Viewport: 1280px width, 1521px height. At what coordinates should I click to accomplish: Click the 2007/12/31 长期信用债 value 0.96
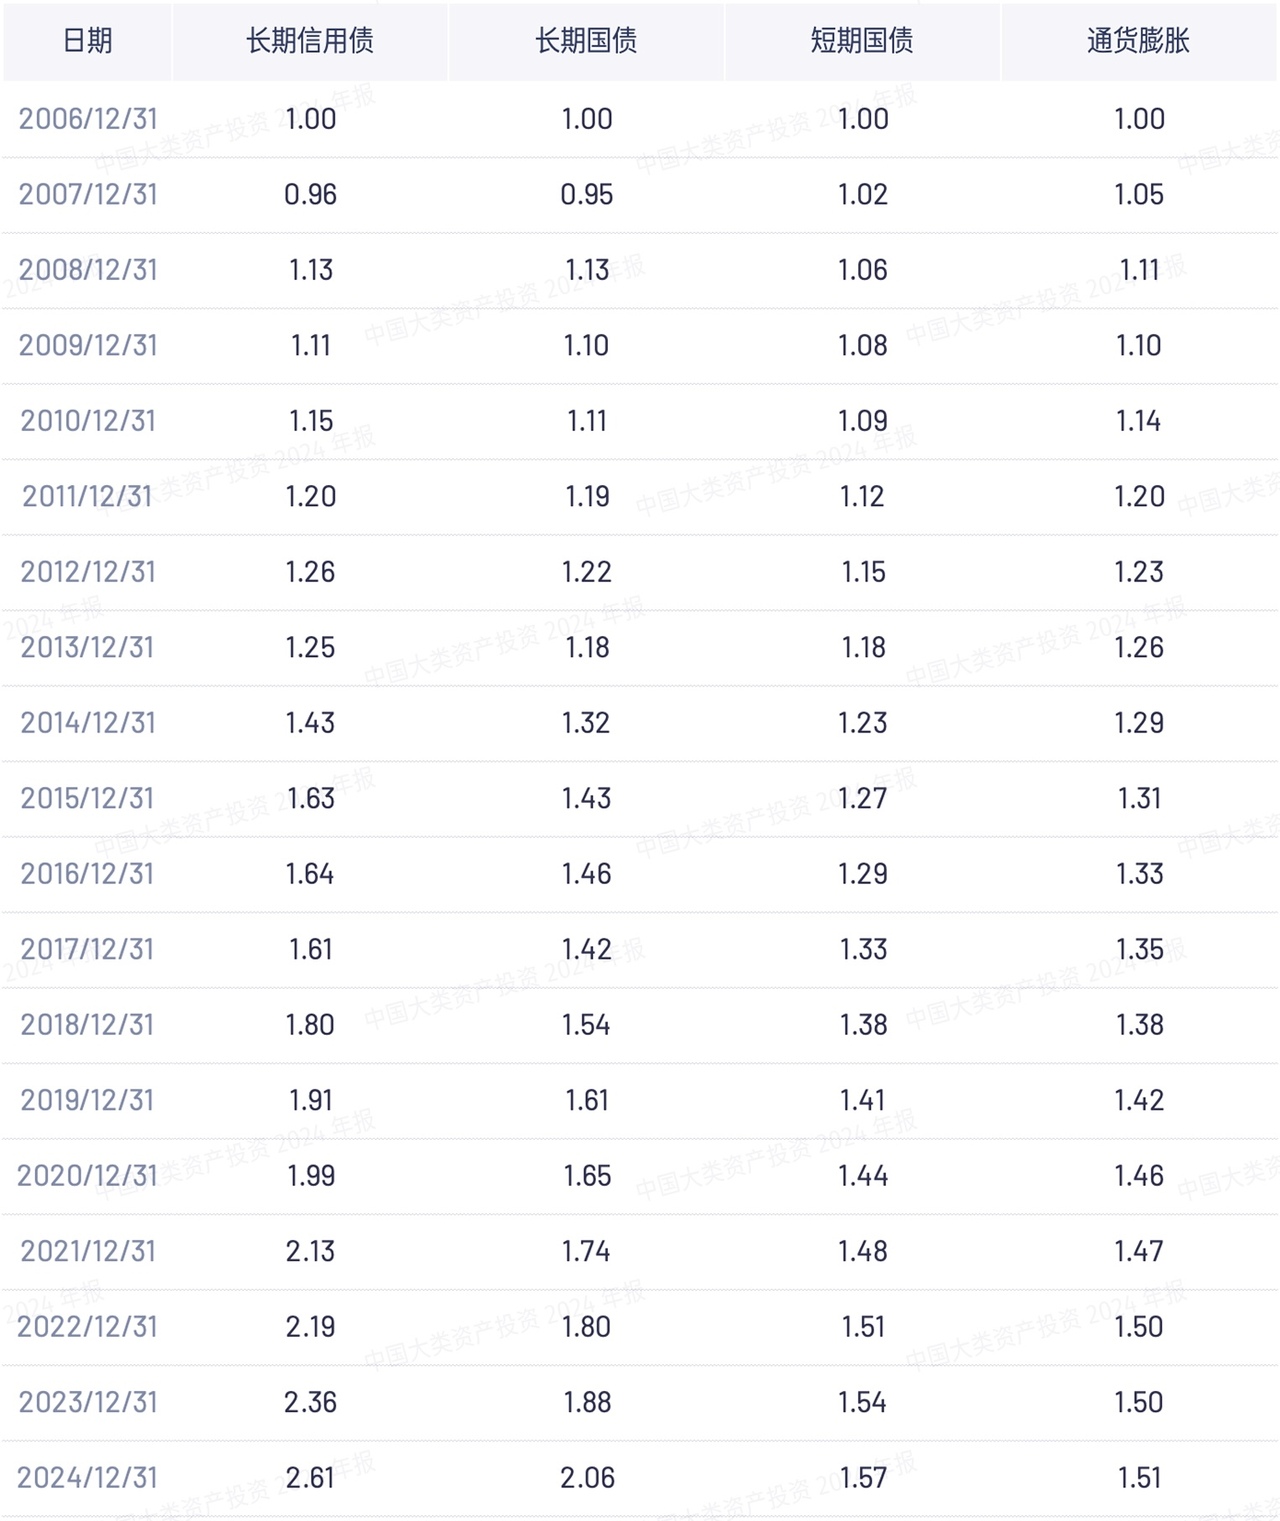point(310,194)
